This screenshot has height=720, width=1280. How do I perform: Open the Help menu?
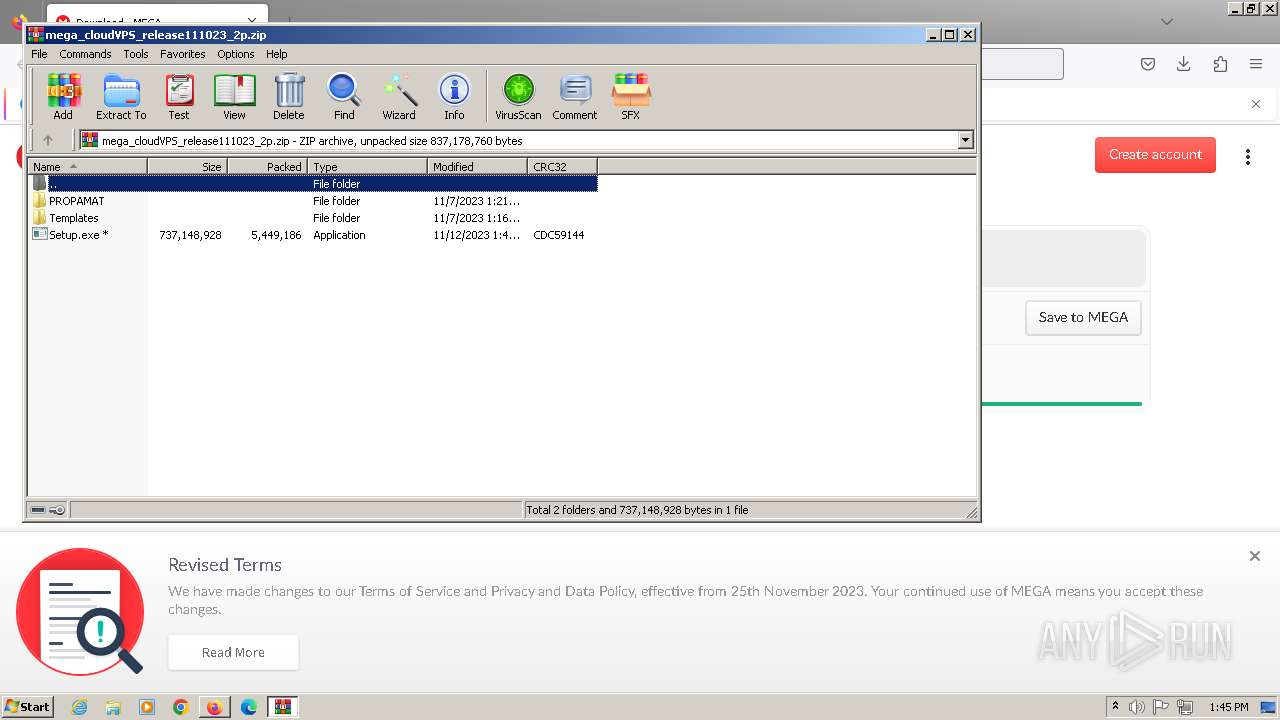tap(277, 54)
